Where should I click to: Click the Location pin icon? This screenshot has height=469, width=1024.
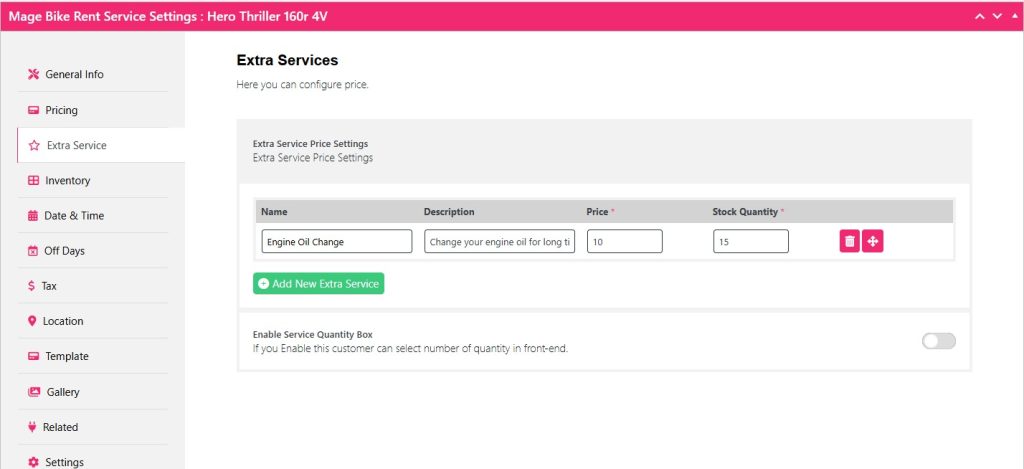tap(33, 321)
